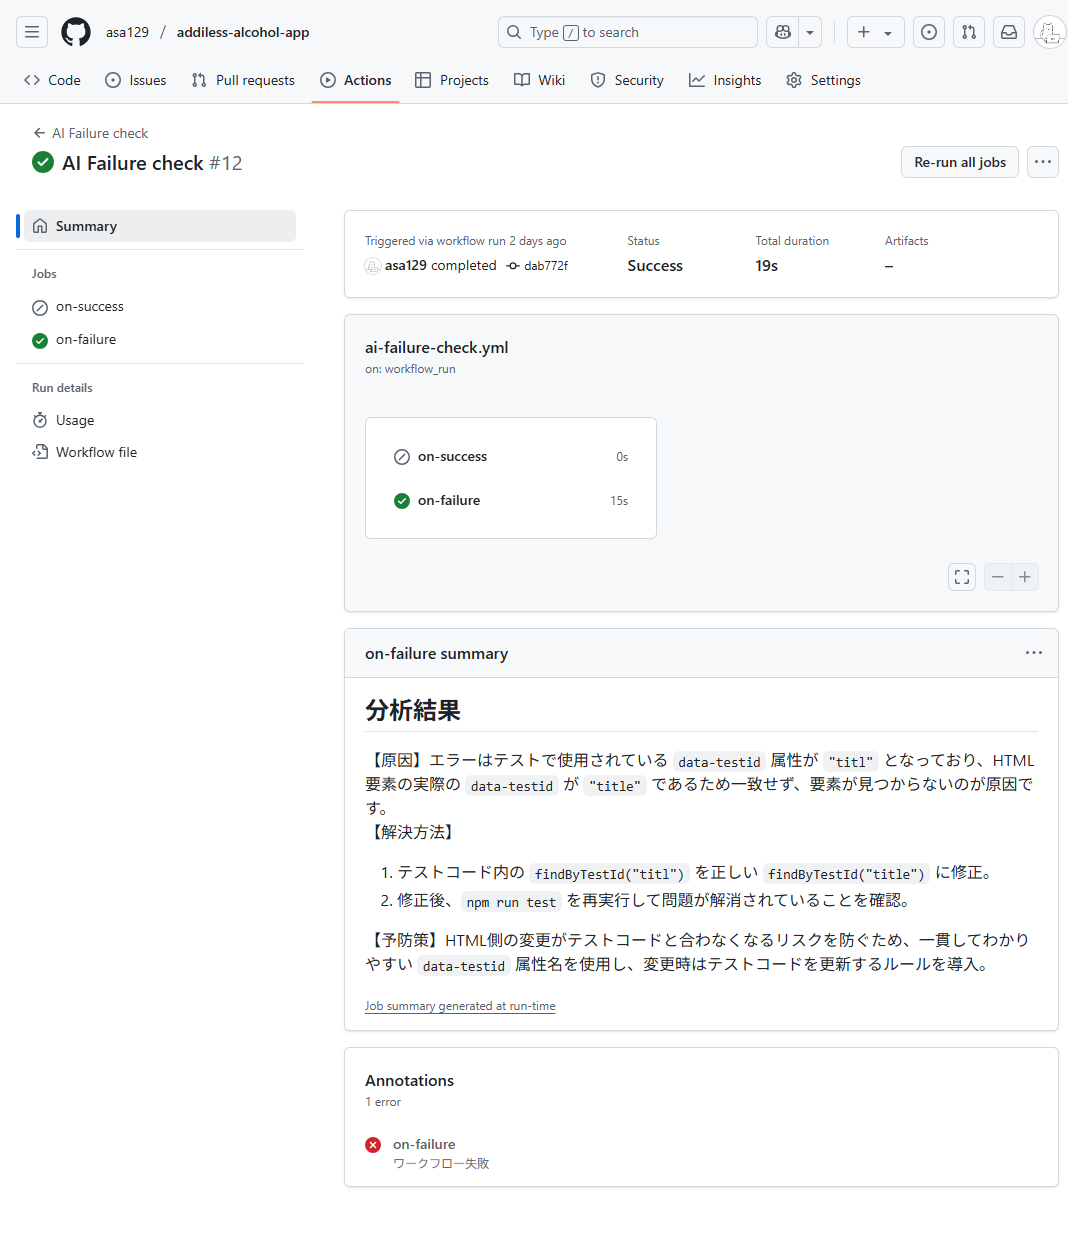
Task: Click 'Job summary generated at run-time' link
Action: pos(460,1006)
